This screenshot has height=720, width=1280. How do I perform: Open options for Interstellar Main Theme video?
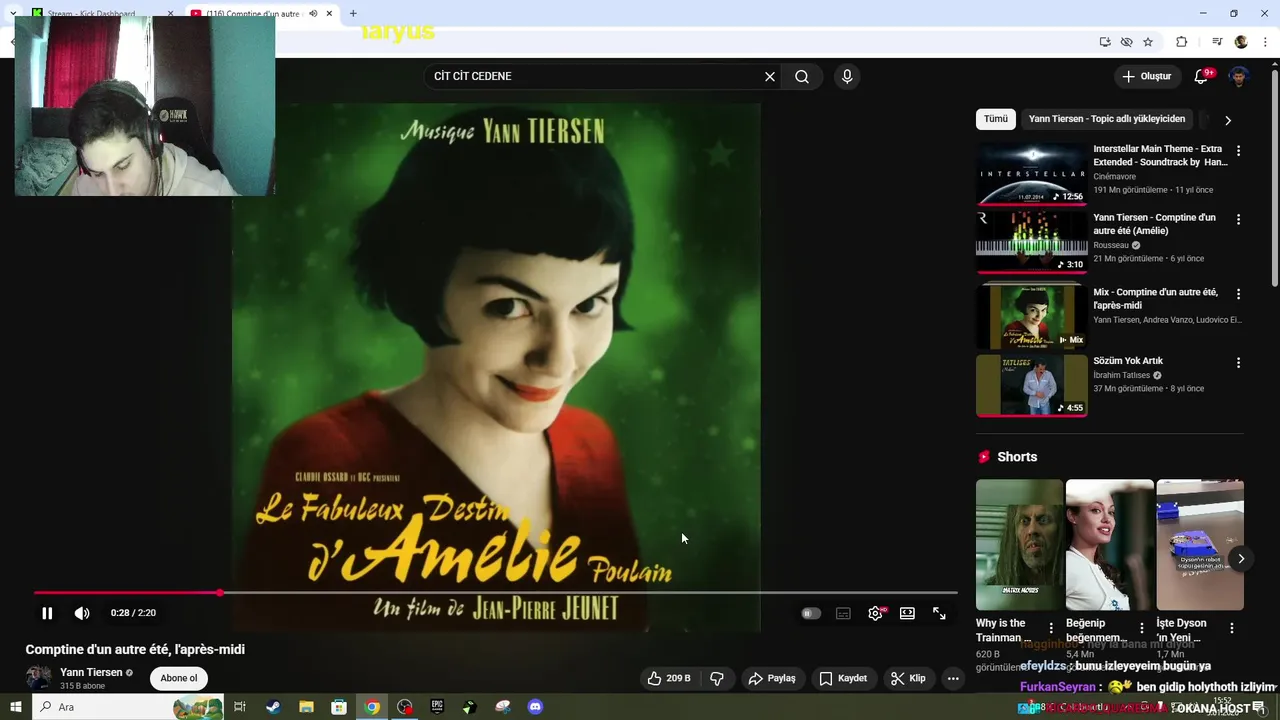1238,150
